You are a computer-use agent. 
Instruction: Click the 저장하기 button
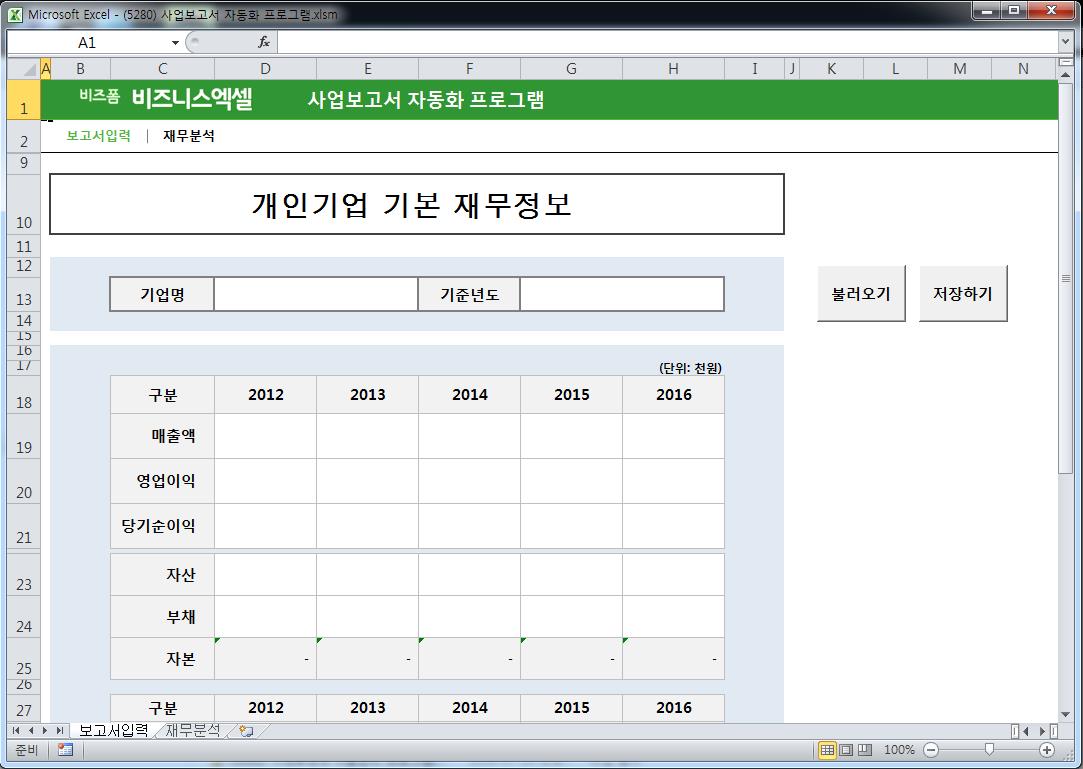963,294
